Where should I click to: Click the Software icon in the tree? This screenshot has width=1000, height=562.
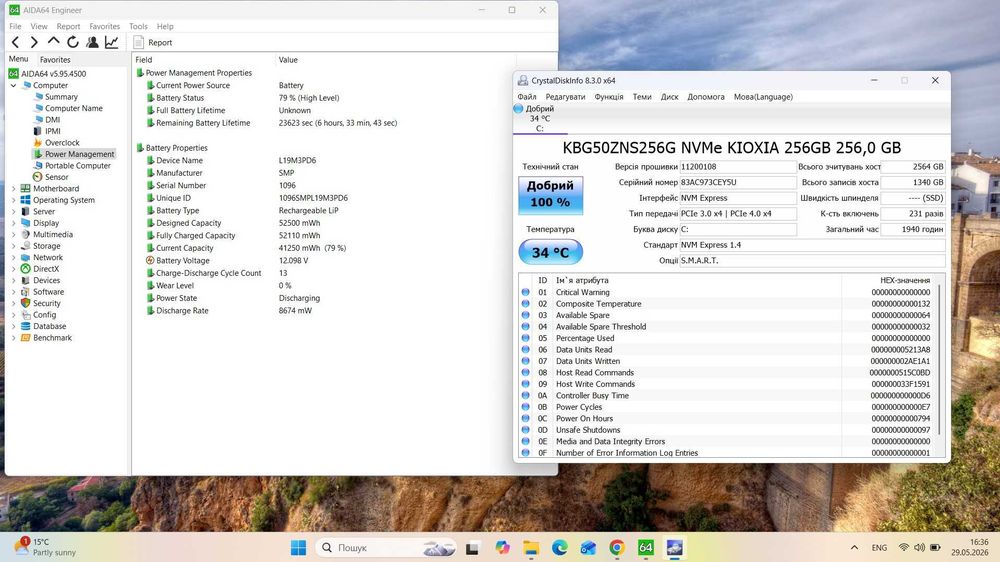(26, 292)
